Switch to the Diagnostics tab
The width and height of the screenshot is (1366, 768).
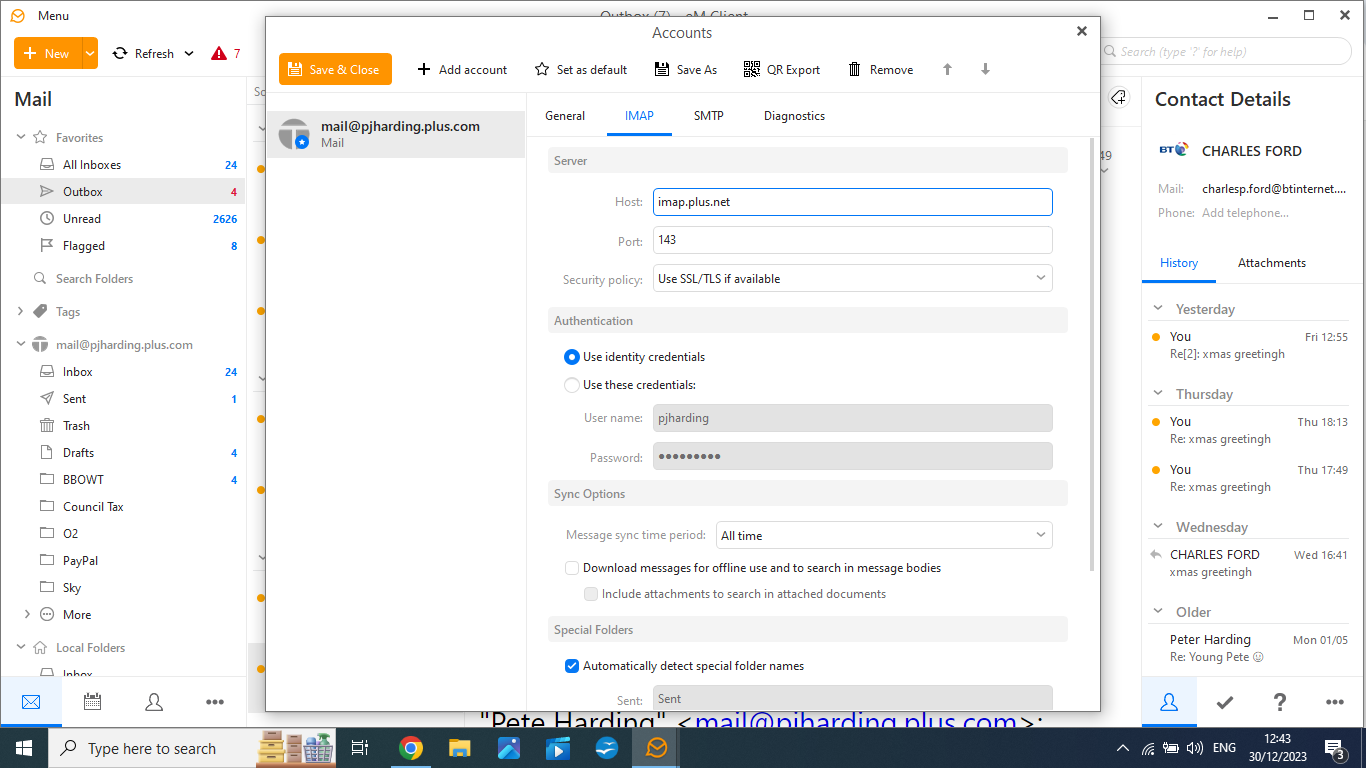[x=794, y=116]
